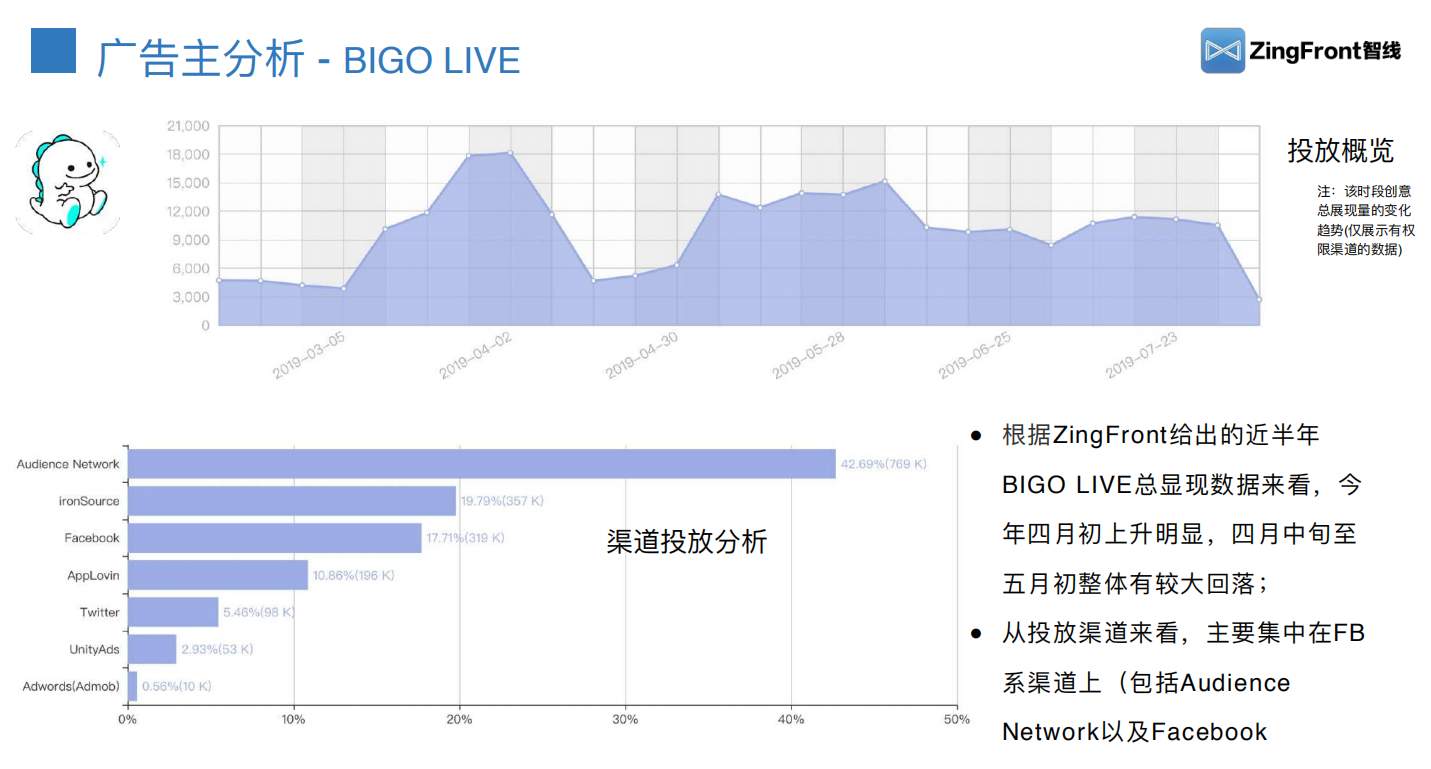
Task: Click the UnityAds bar
Action: [x=152, y=649]
